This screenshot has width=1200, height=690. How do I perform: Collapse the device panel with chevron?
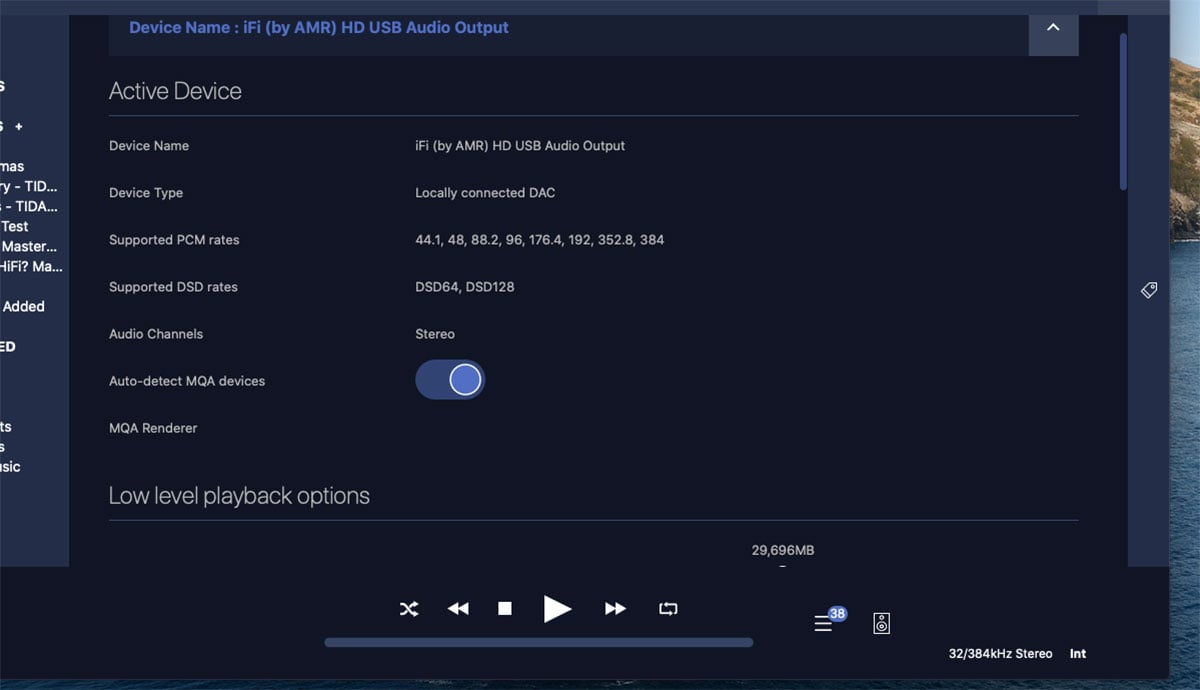click(x=1053, y=28)
